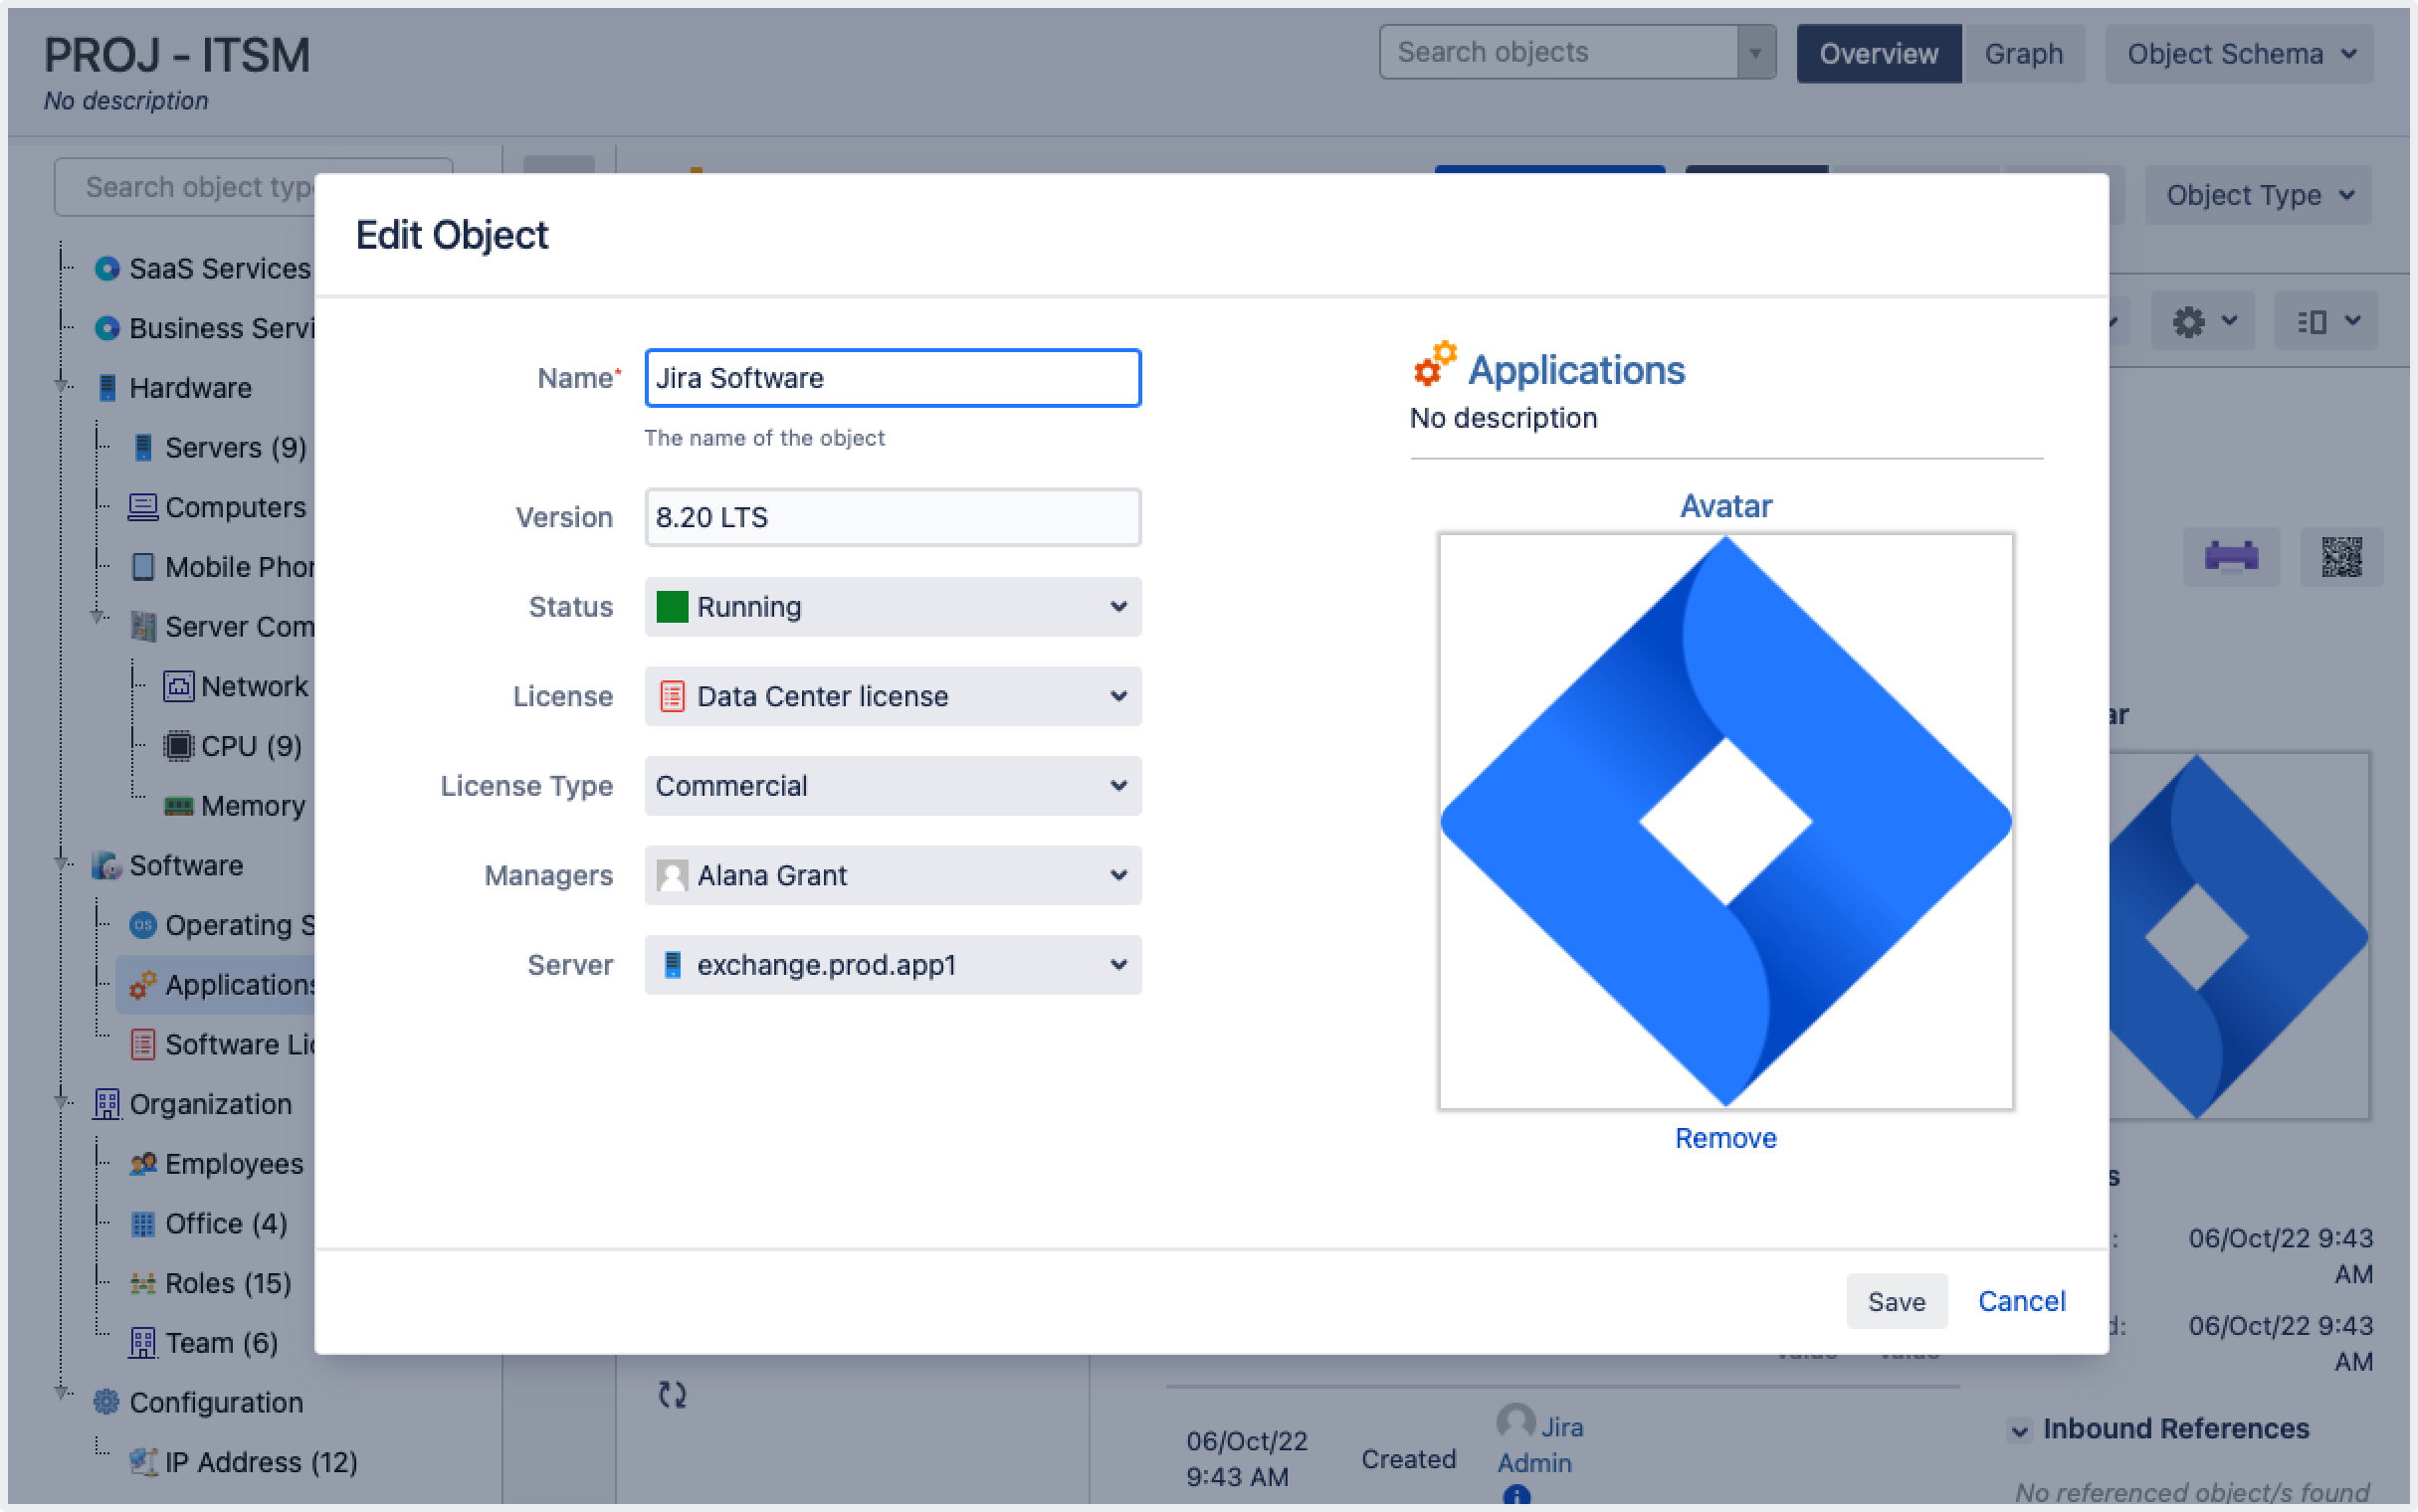Switch to the Graph tab
Image resolution: width=2418 pixels, height=1512 pixels.
click(x=2023, y=54)
